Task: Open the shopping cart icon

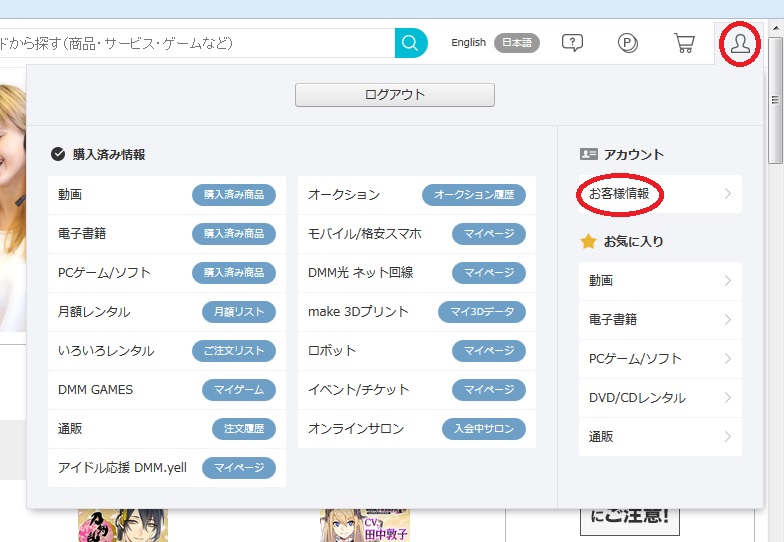Action: pyautogui.click(x=684, y=43)
